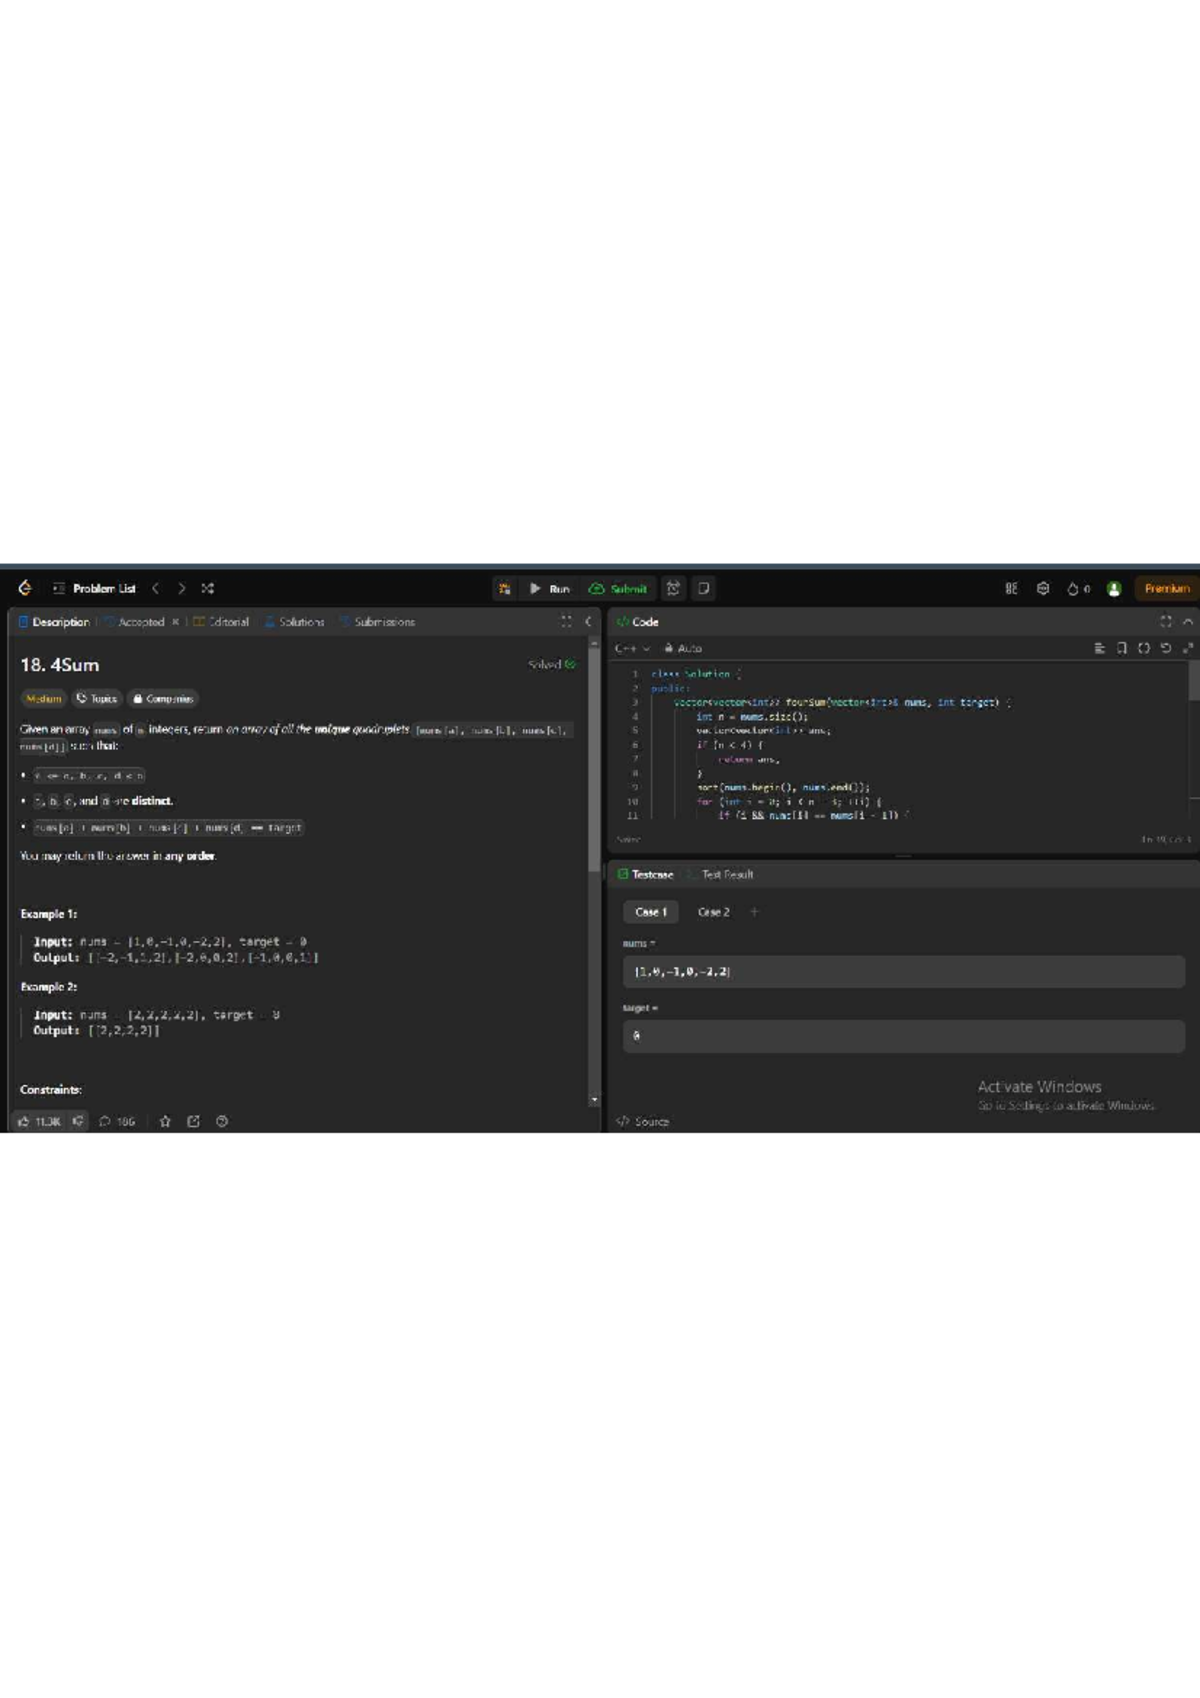Open the timer clock icon
Screen dimensions: 1200x1698
[x=674, y=588]
